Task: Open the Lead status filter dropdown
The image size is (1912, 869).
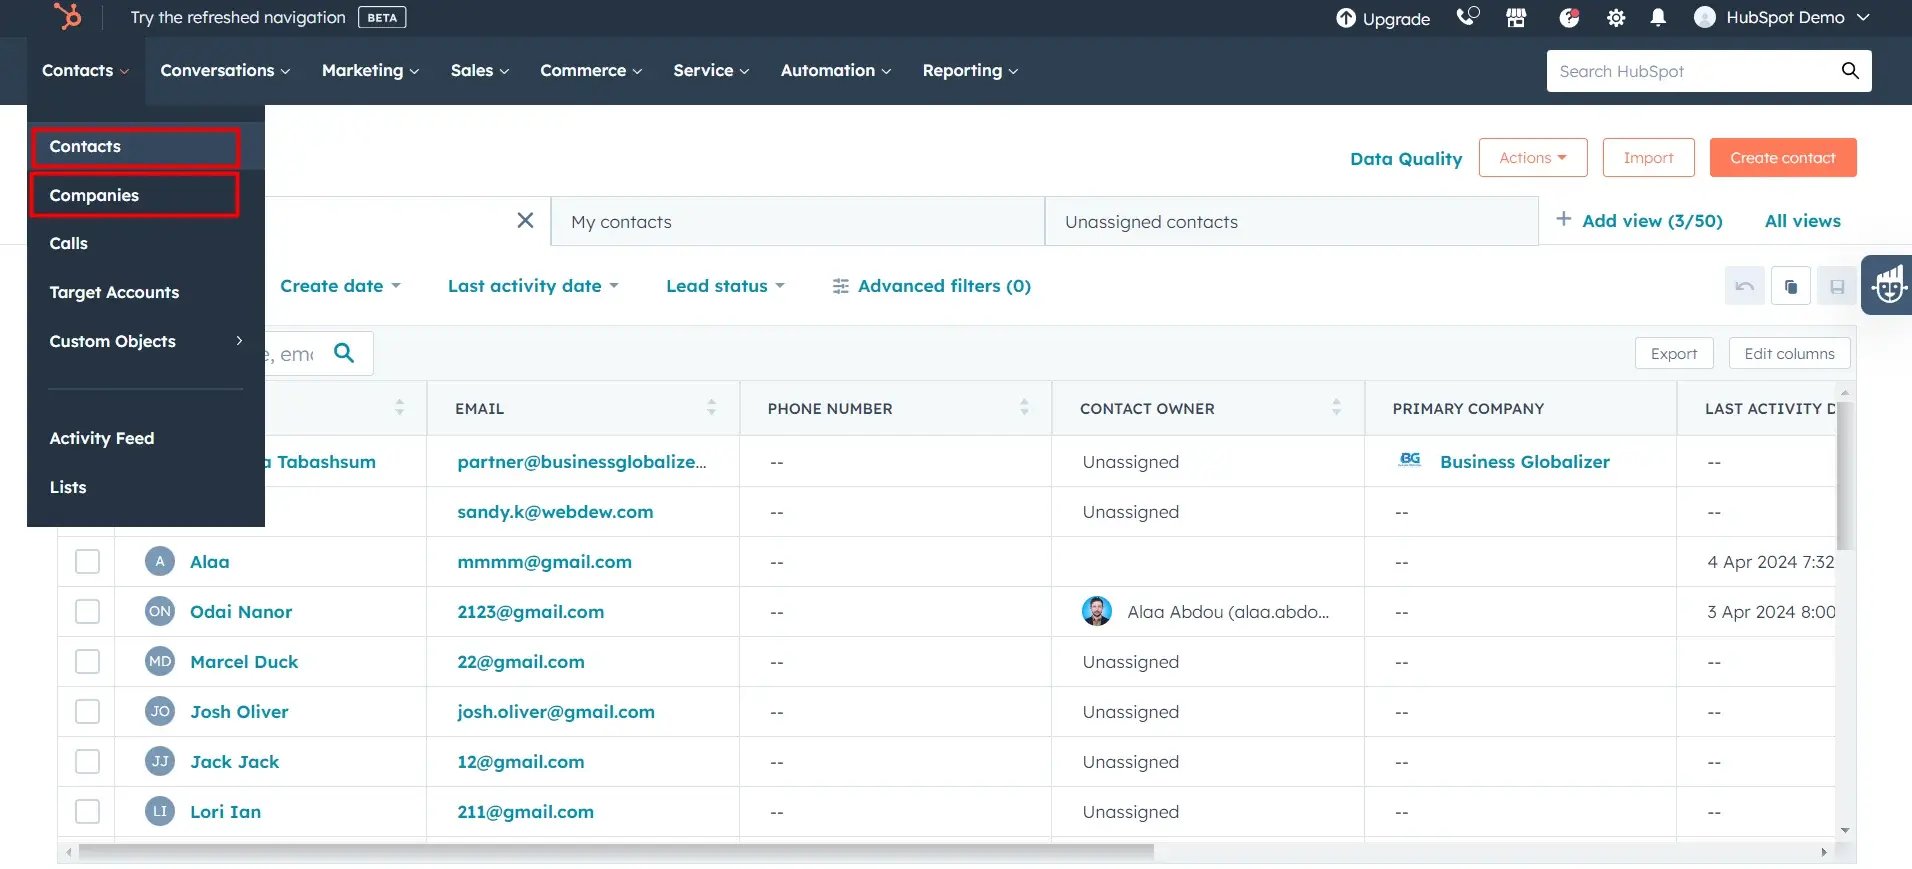Action: tap(725, 286)
